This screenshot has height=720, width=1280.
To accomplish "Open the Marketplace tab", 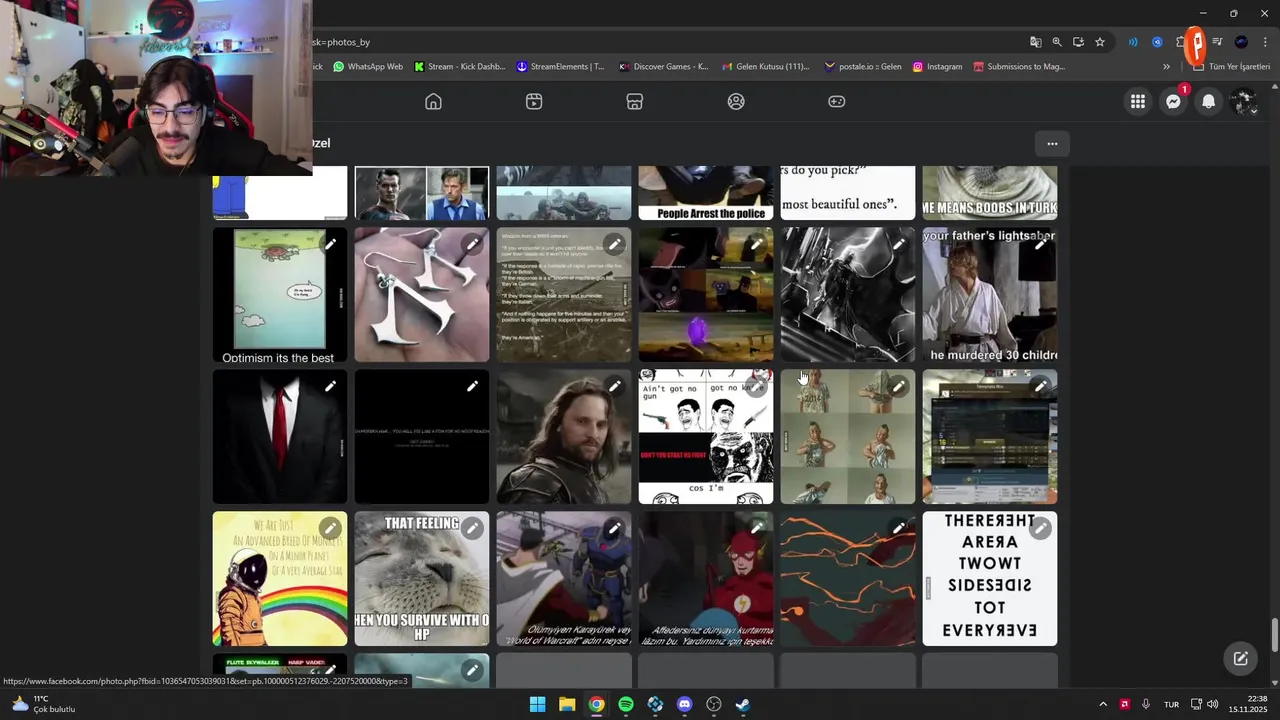I will coord(634,101).
